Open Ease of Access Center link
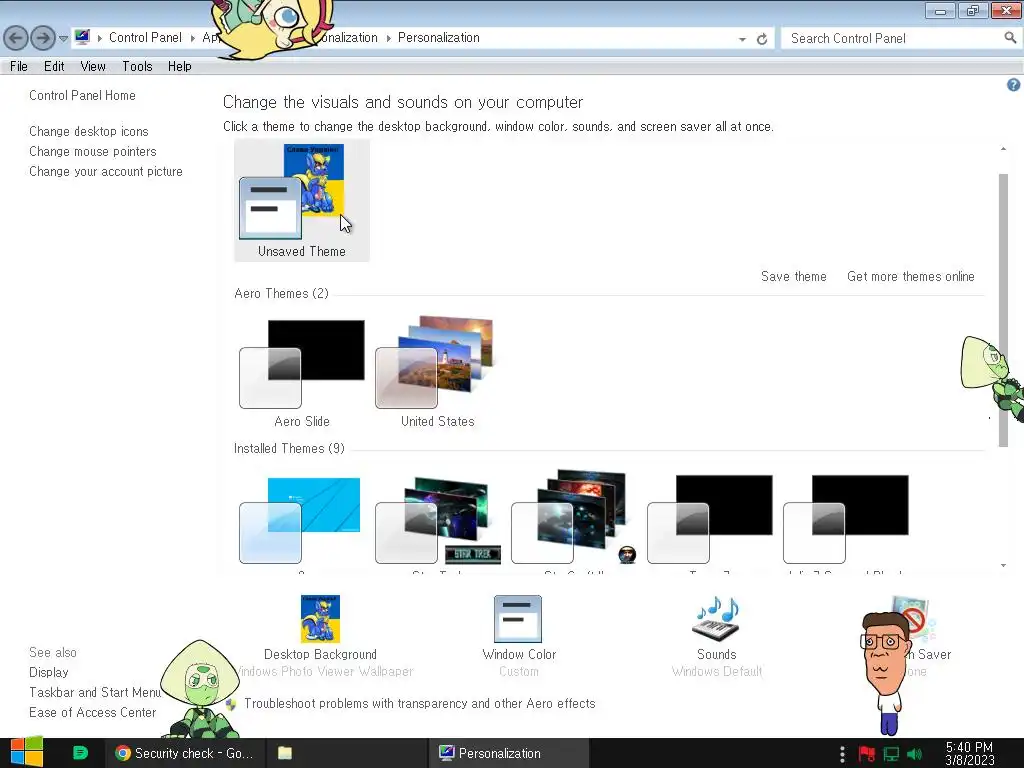Viewport: 1024px width, 768px height. (92, 712)
